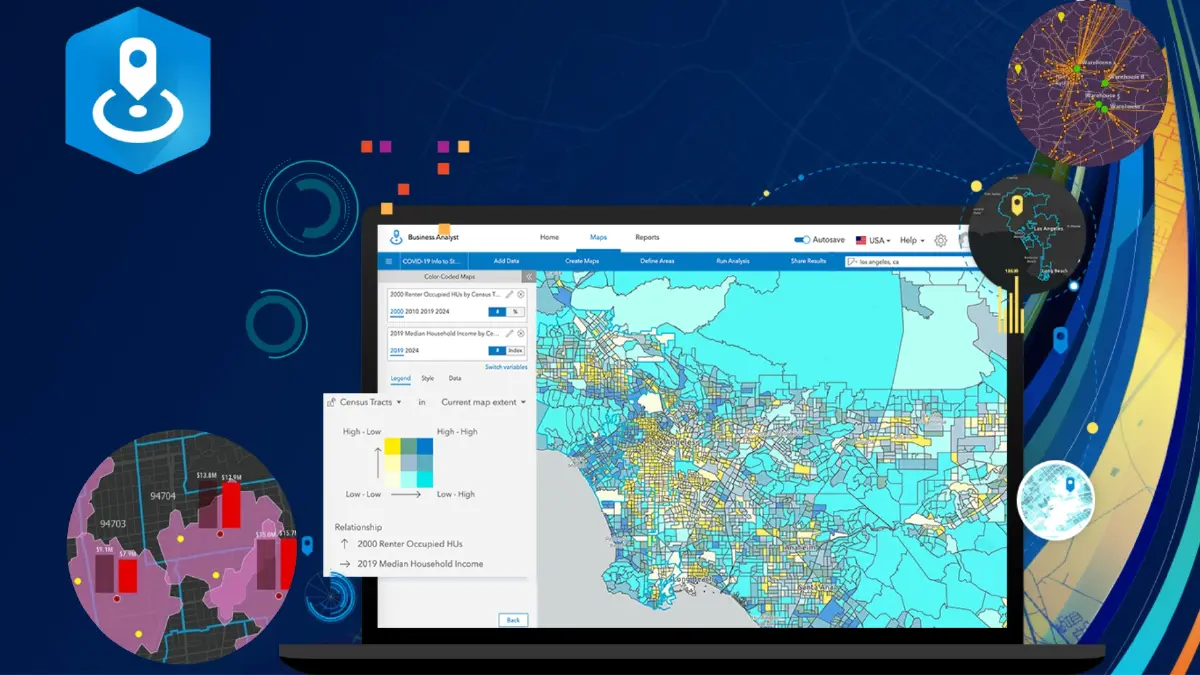Click the 2019 Median Household Income relationship label
Image resolution: width=1200 pixels, height=675 pixels.
[420, 564]
